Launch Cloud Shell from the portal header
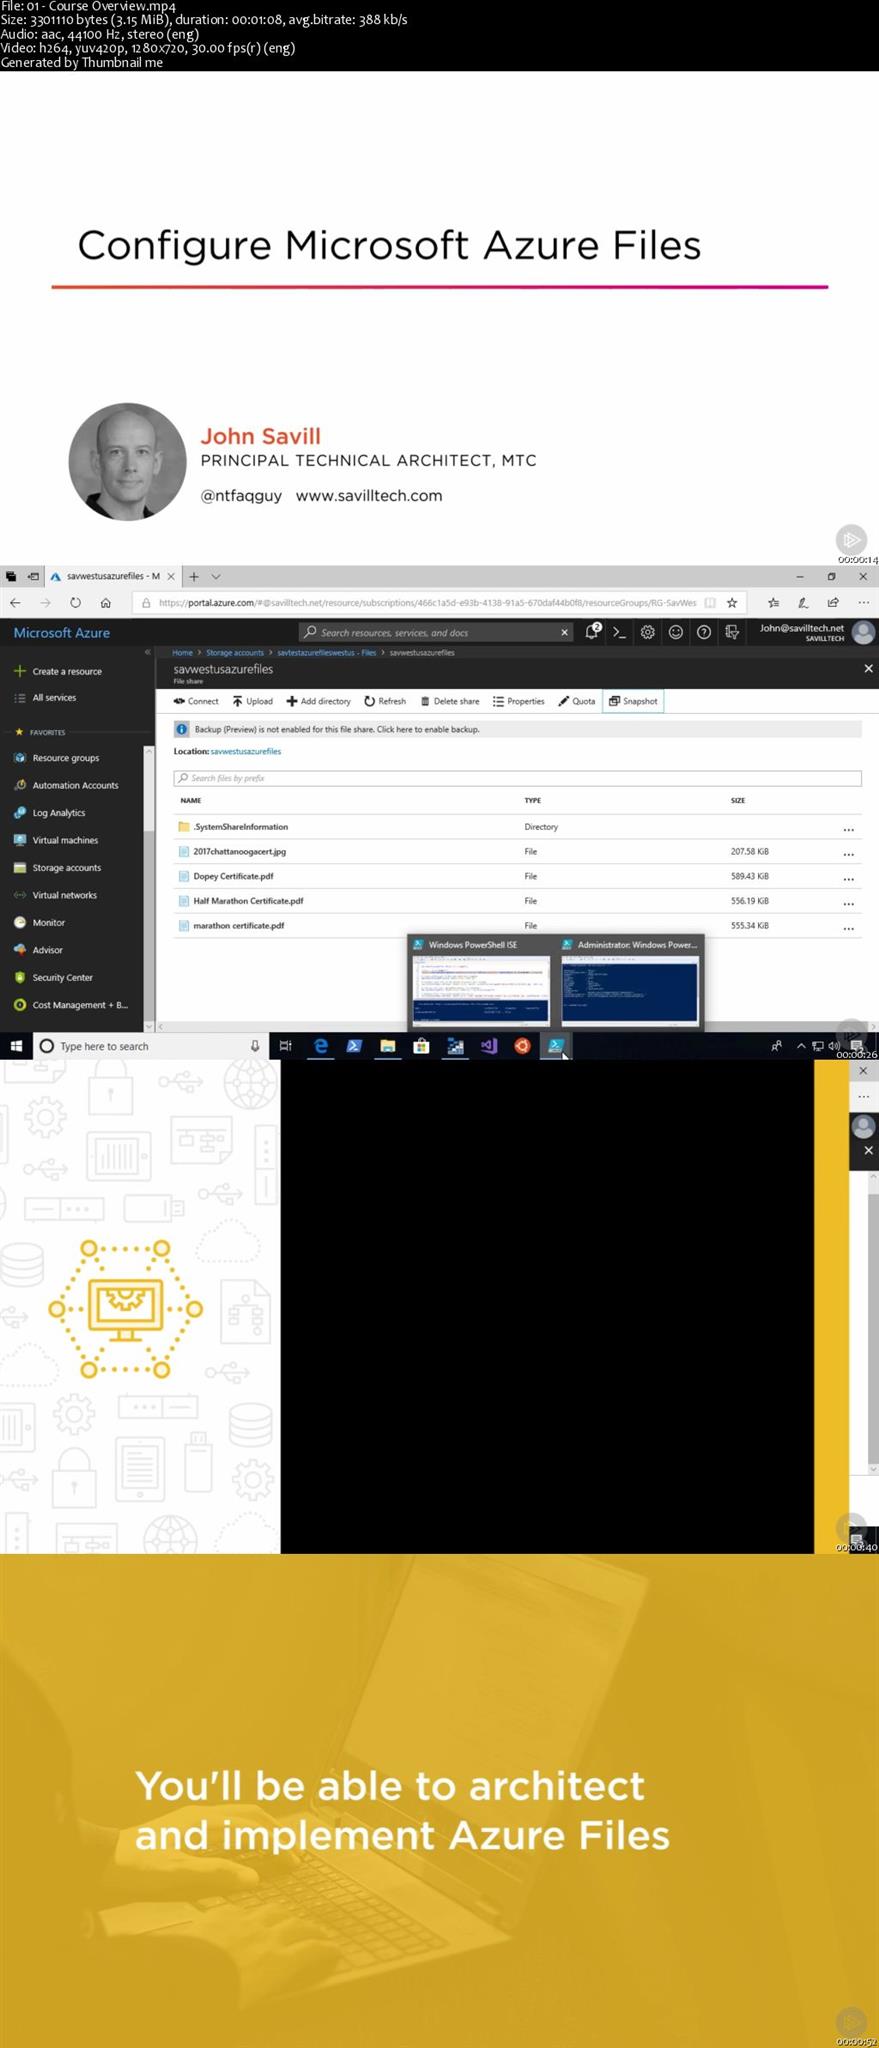879x2048 pixels. [x=619, y=632]
